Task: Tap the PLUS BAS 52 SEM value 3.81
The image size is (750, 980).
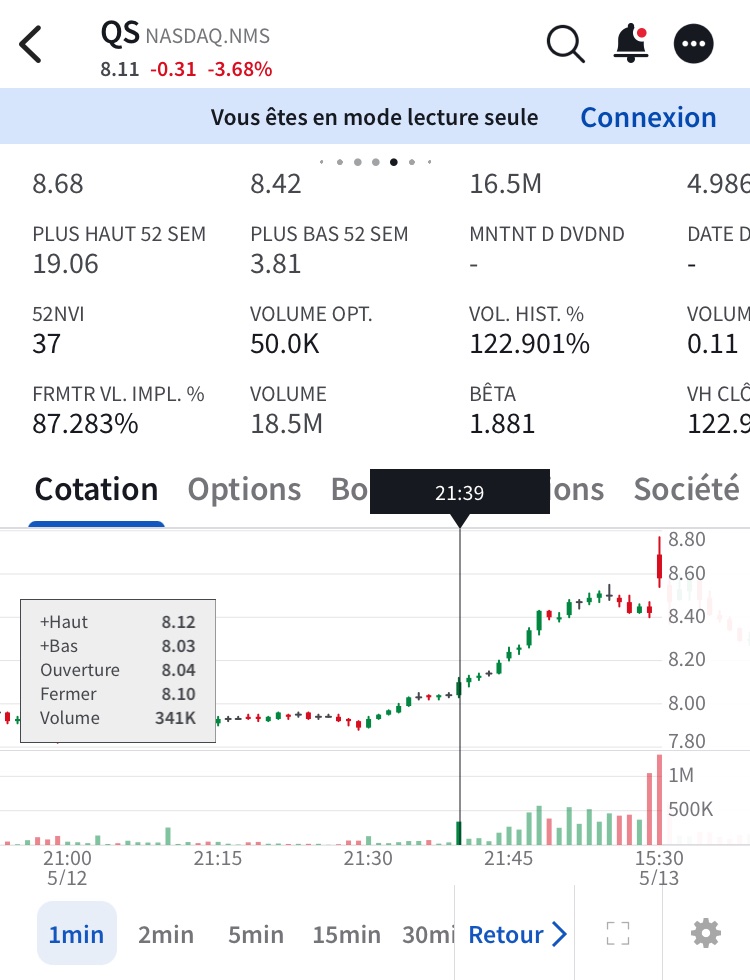Action: [x=276, y=264]
